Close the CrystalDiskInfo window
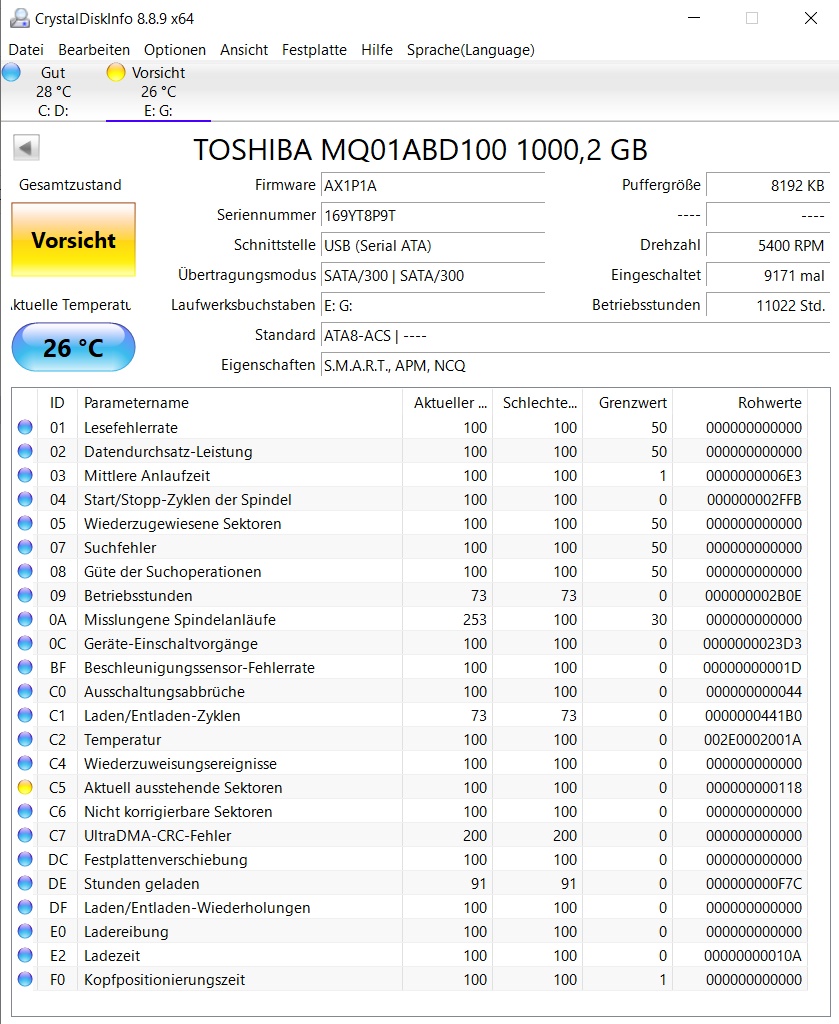839x1024 pixels. 810,18
